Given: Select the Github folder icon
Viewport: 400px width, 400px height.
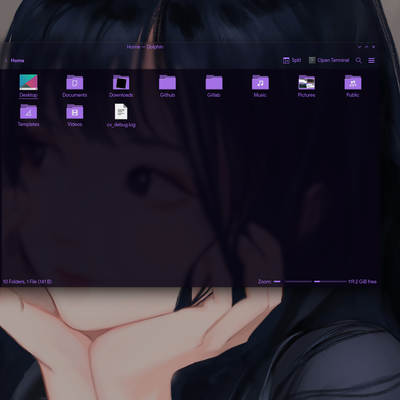Looking at the screenshot, I should [167, 82].
